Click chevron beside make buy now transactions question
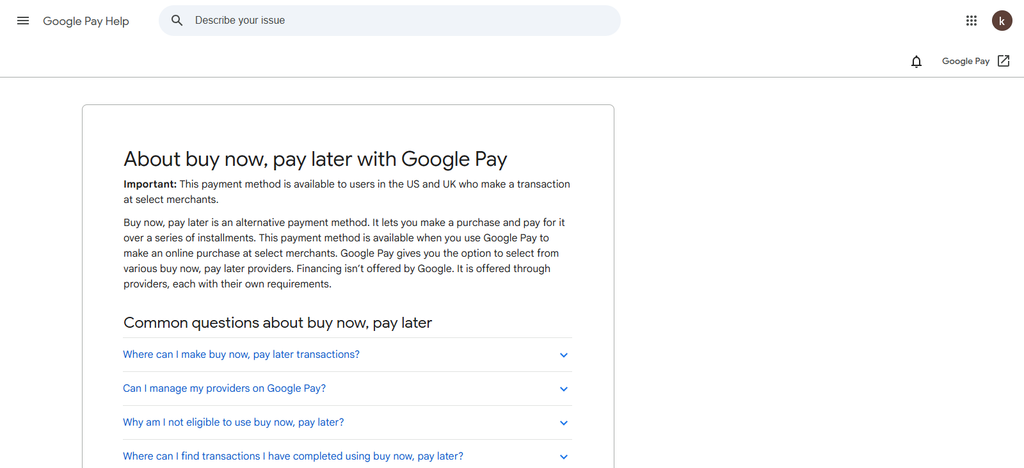This screenshot has width=1024, height=468. (564, 355)
